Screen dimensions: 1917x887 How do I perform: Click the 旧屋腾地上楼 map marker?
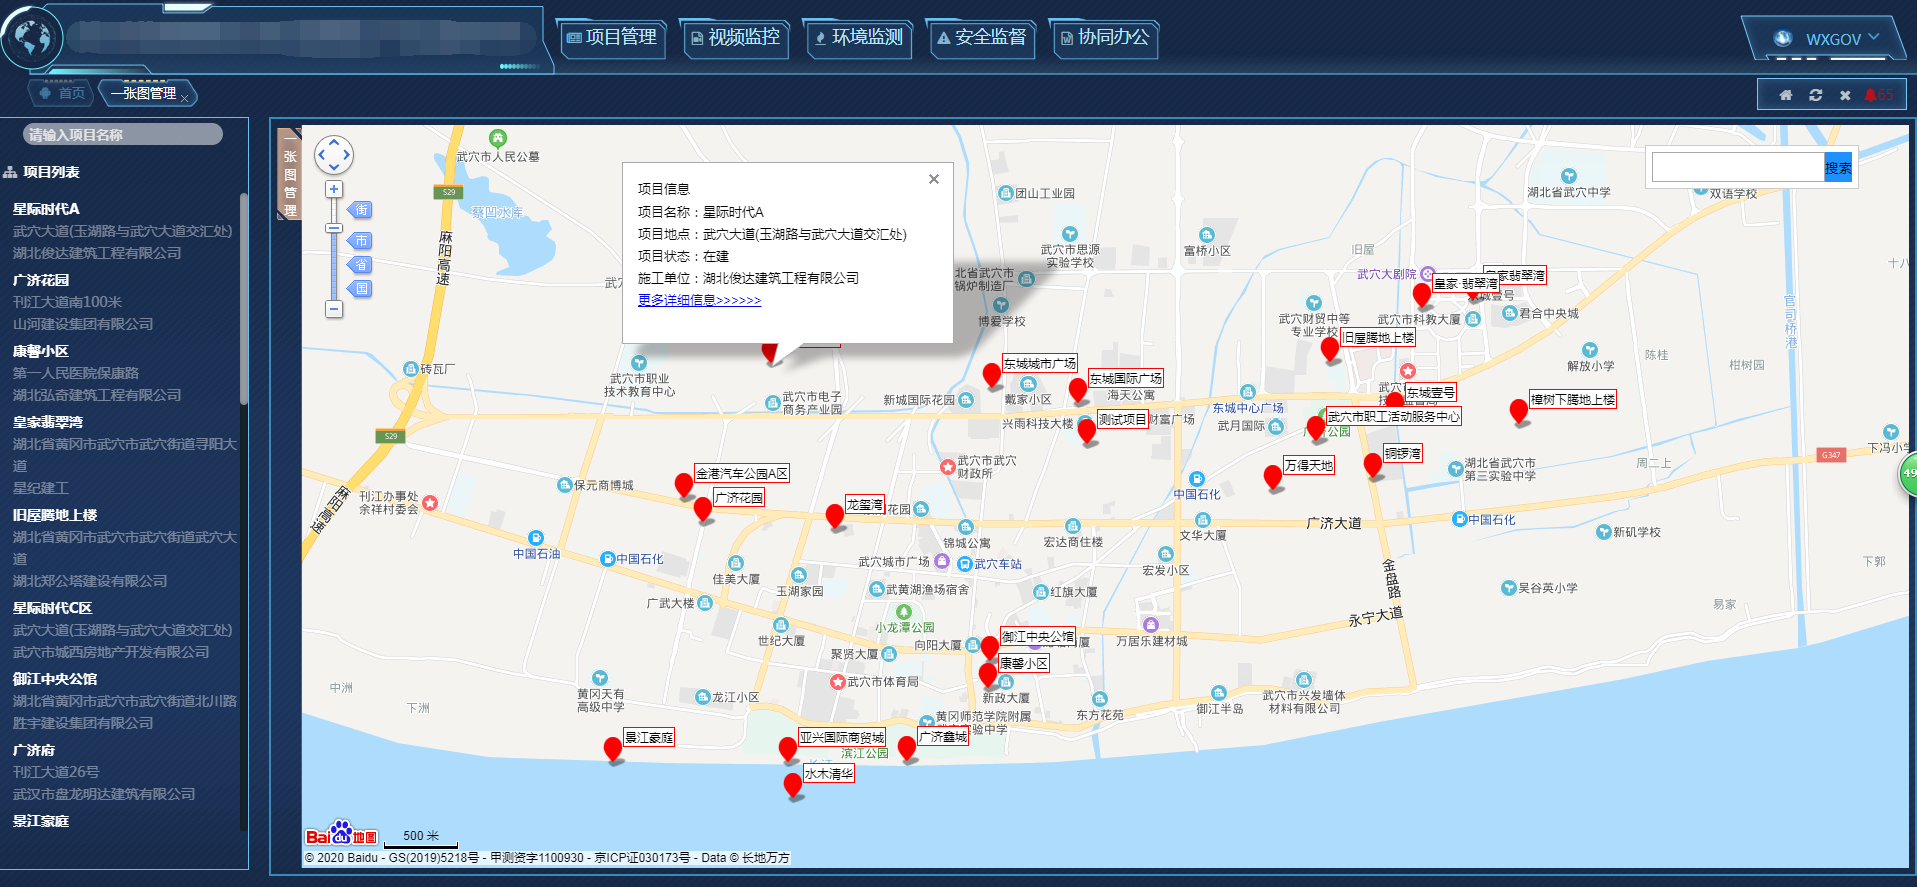pos(1330,349)
